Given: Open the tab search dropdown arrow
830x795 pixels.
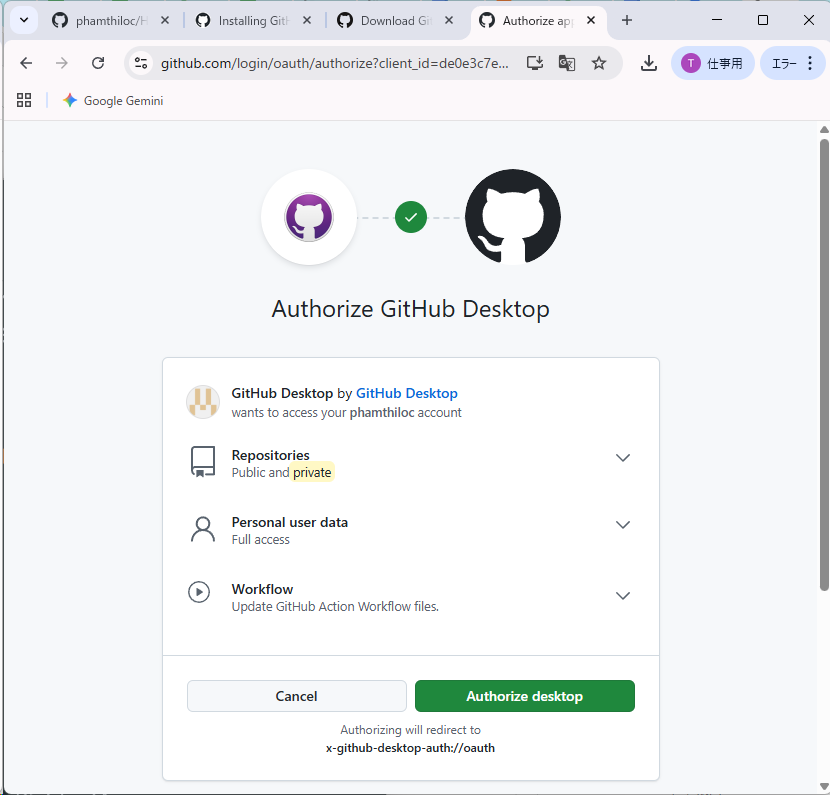Looking at the screenshot, I should click(x=24, y=21).
